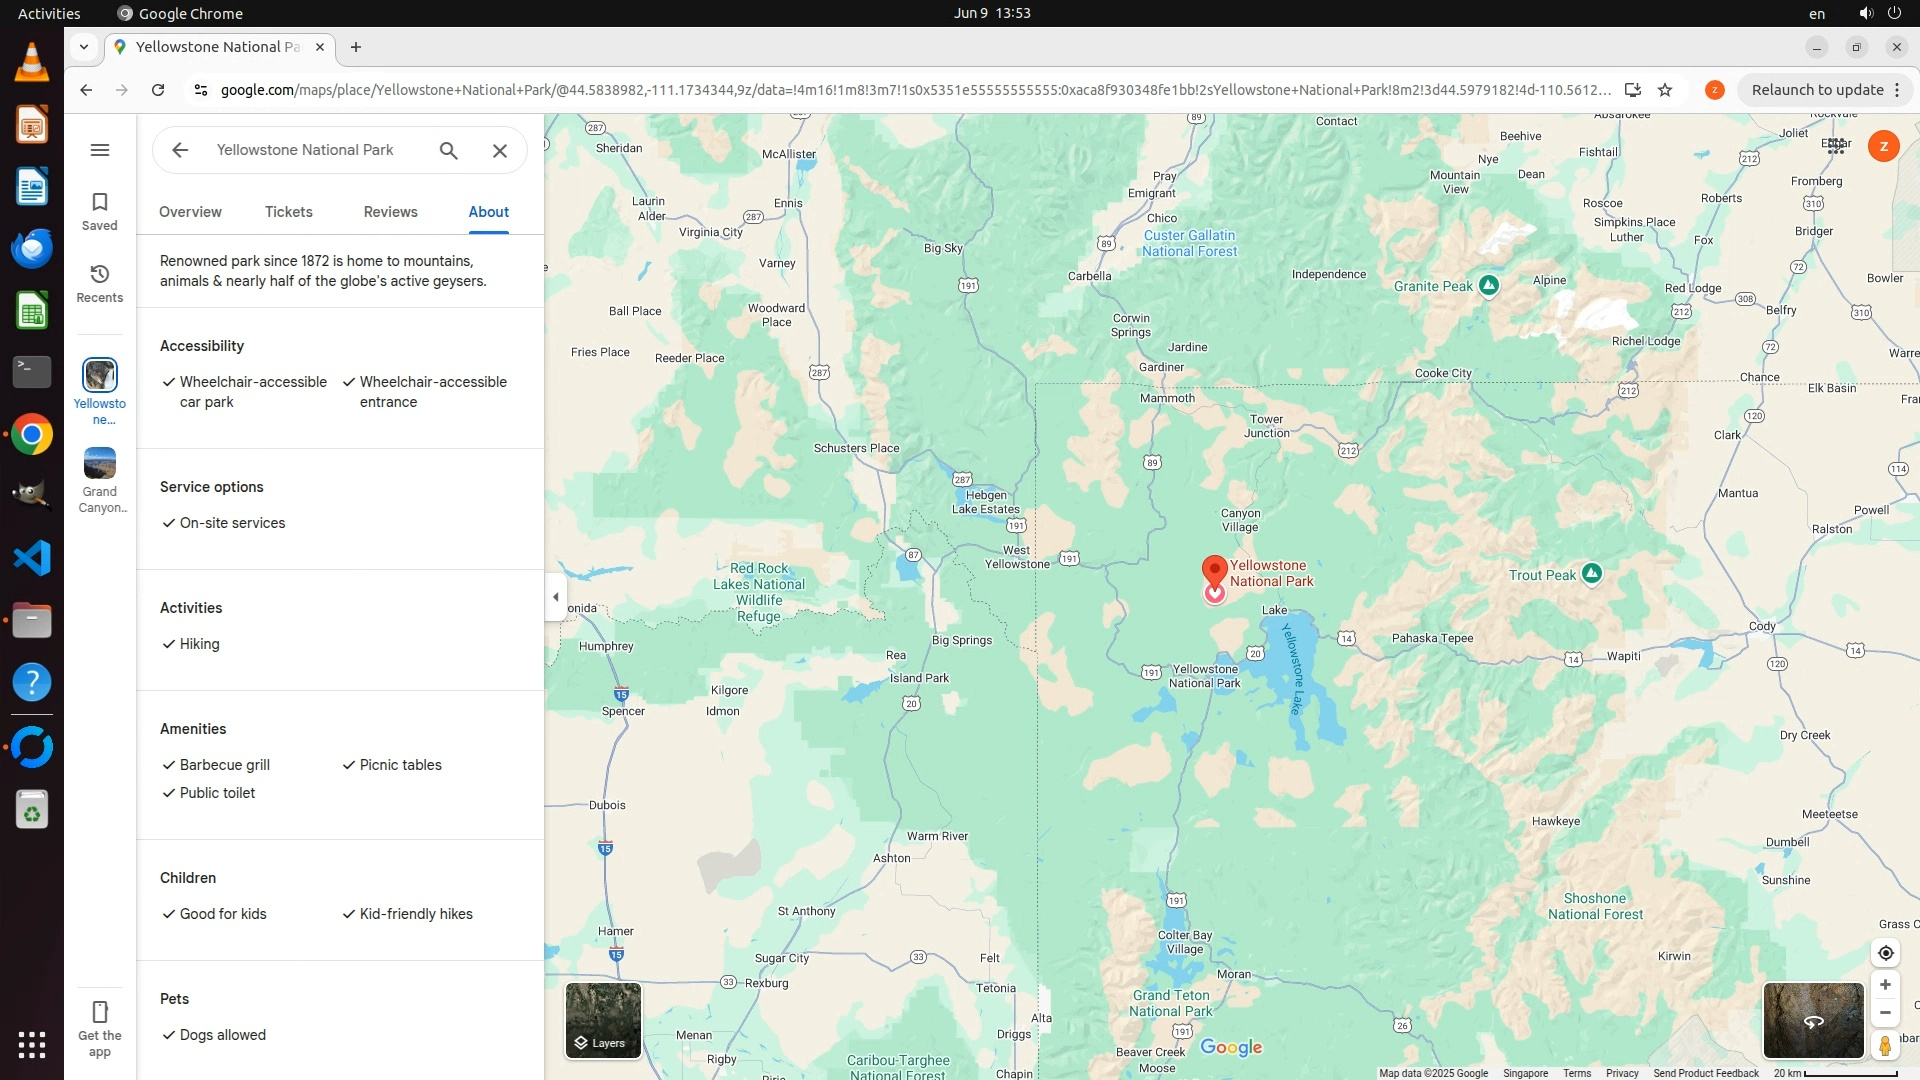
Task: Collapse the side panel arrow
Action: click(x=556, y=597)
